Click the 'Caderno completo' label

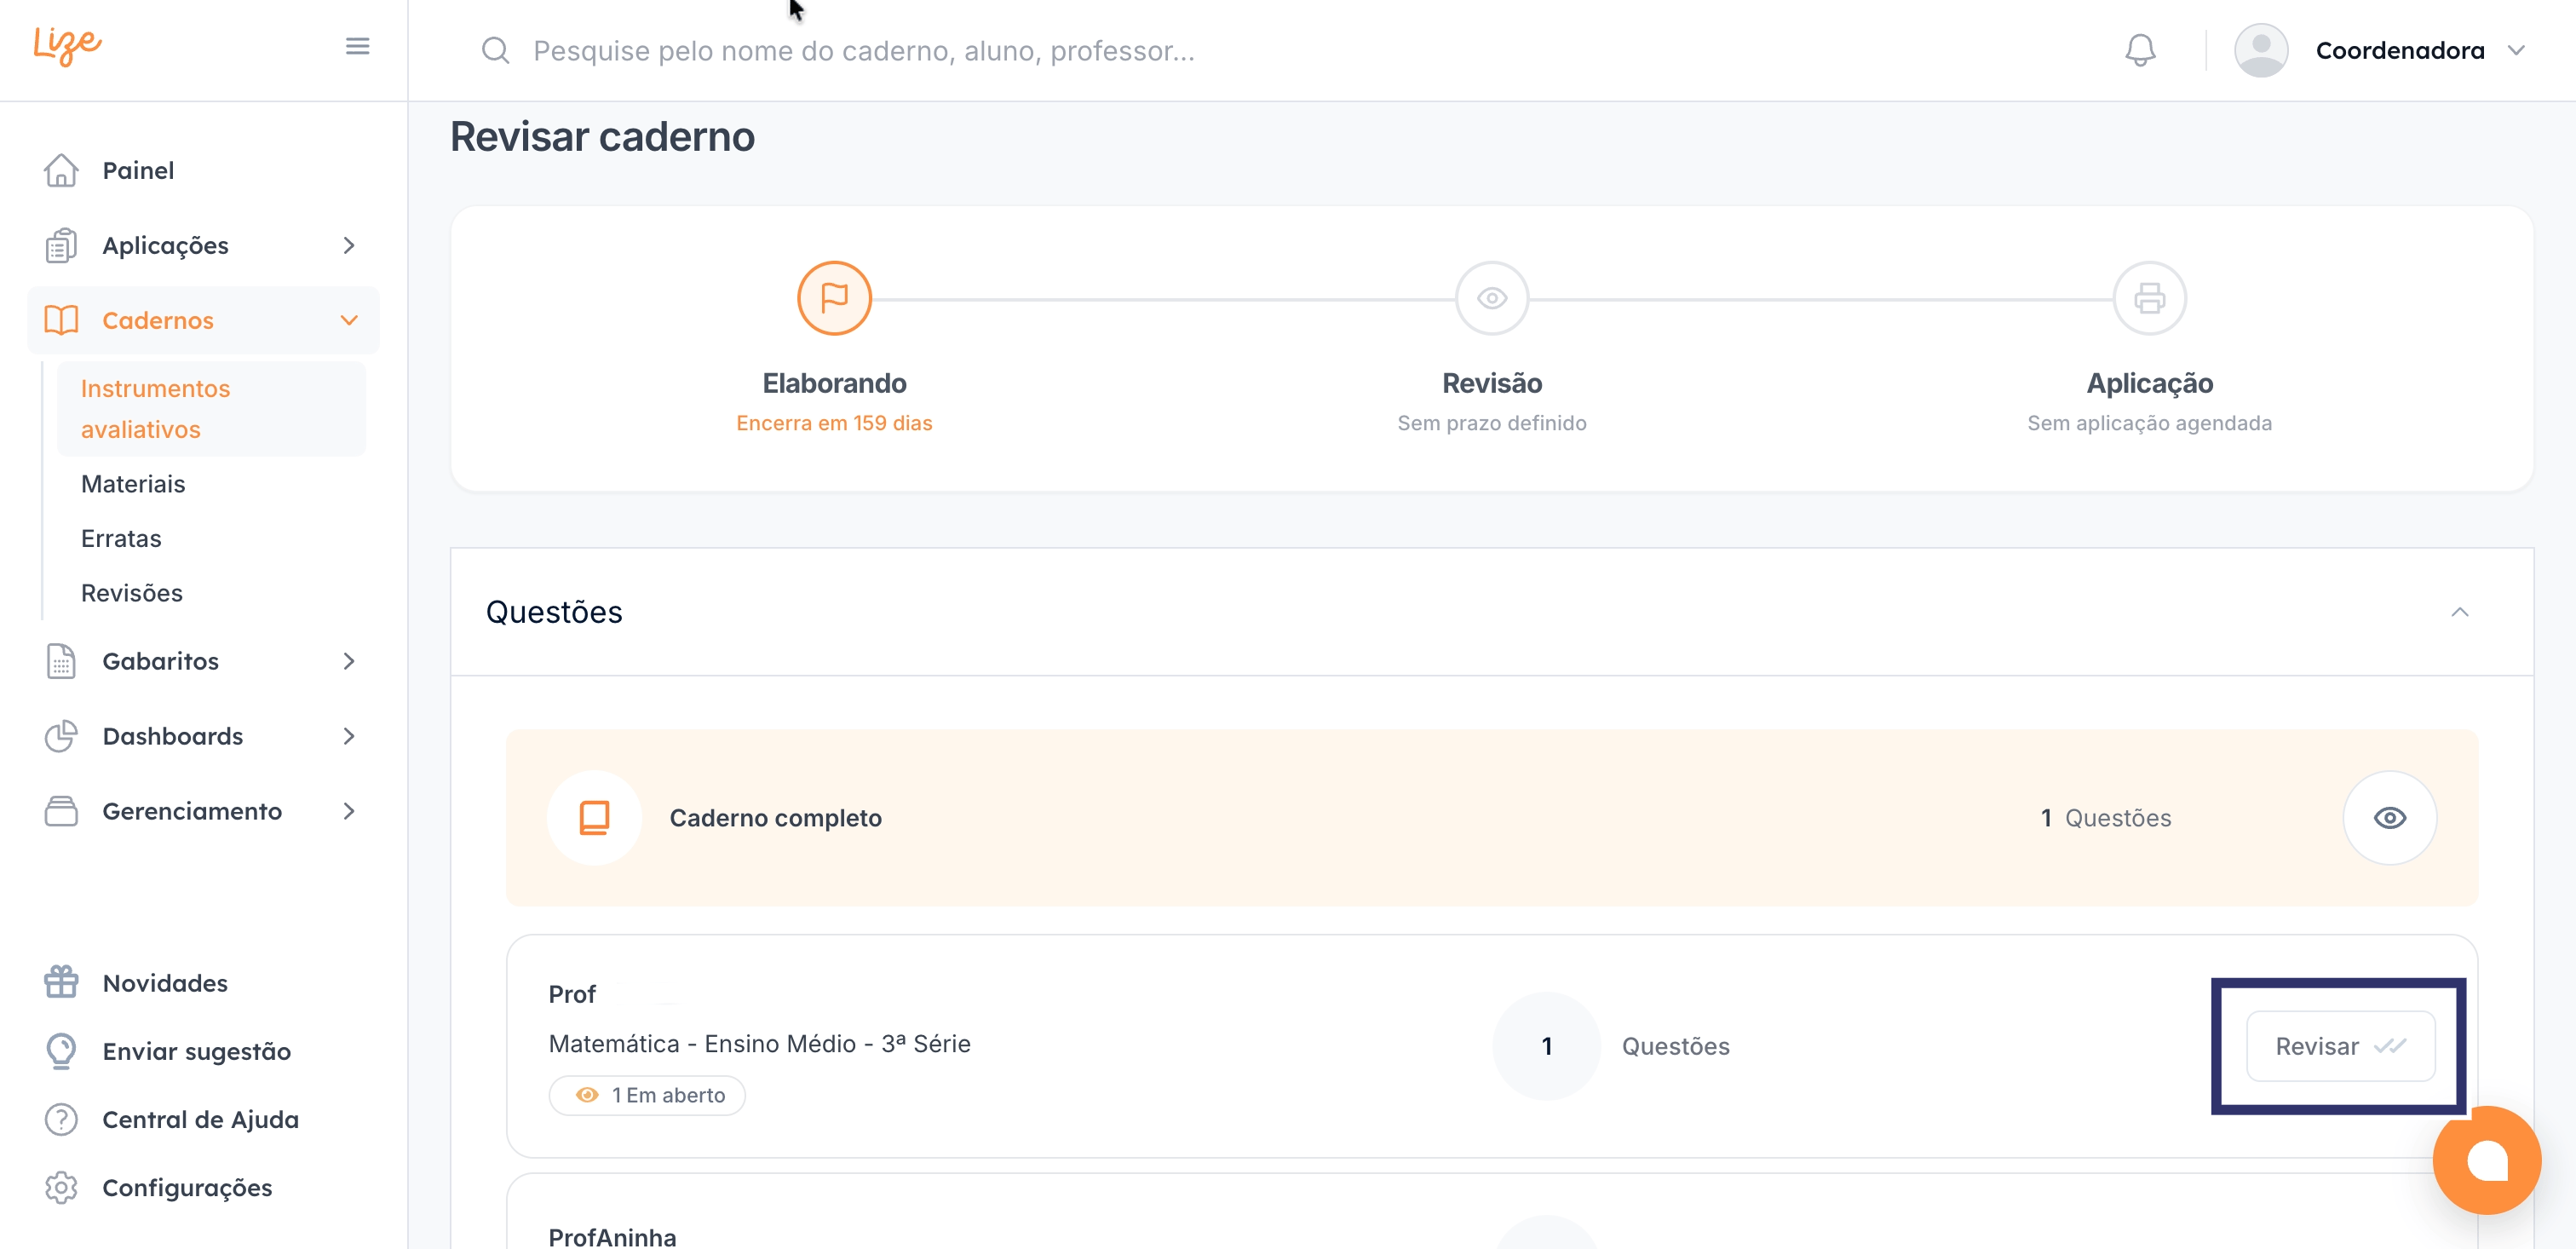(x=776, y=818)
